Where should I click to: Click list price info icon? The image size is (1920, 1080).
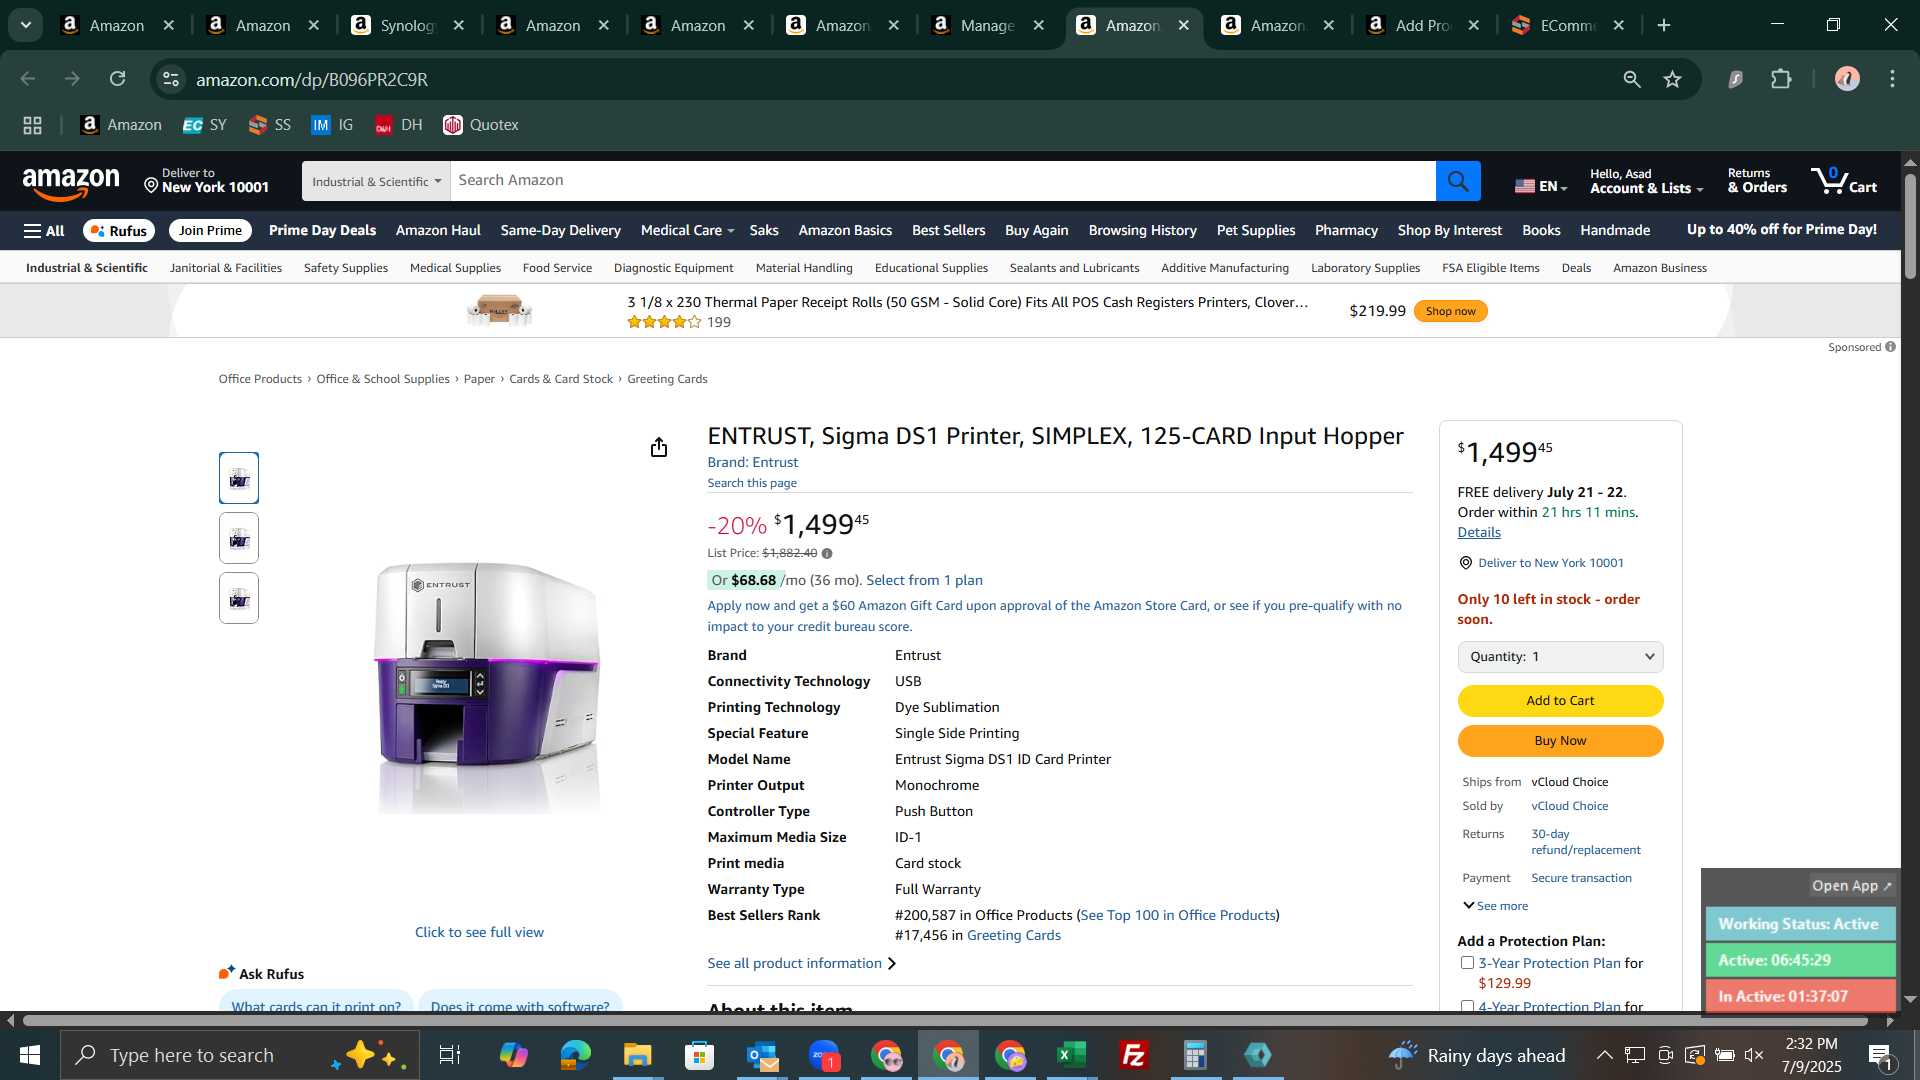(827, 553)
